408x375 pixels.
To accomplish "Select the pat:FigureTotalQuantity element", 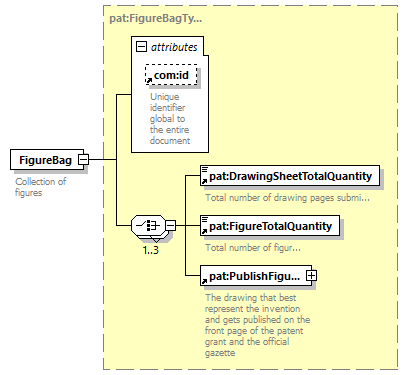I will (270, 226).
